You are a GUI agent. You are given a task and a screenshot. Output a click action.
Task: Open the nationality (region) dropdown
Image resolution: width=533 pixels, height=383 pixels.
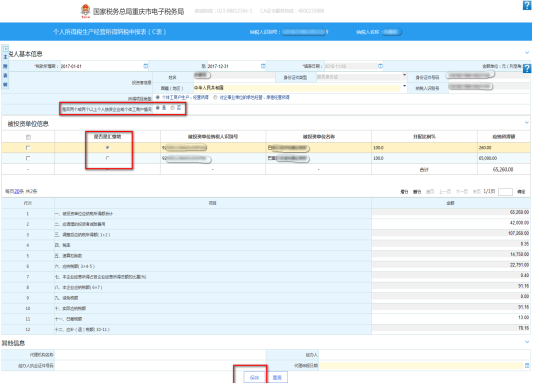pos(405,86)
